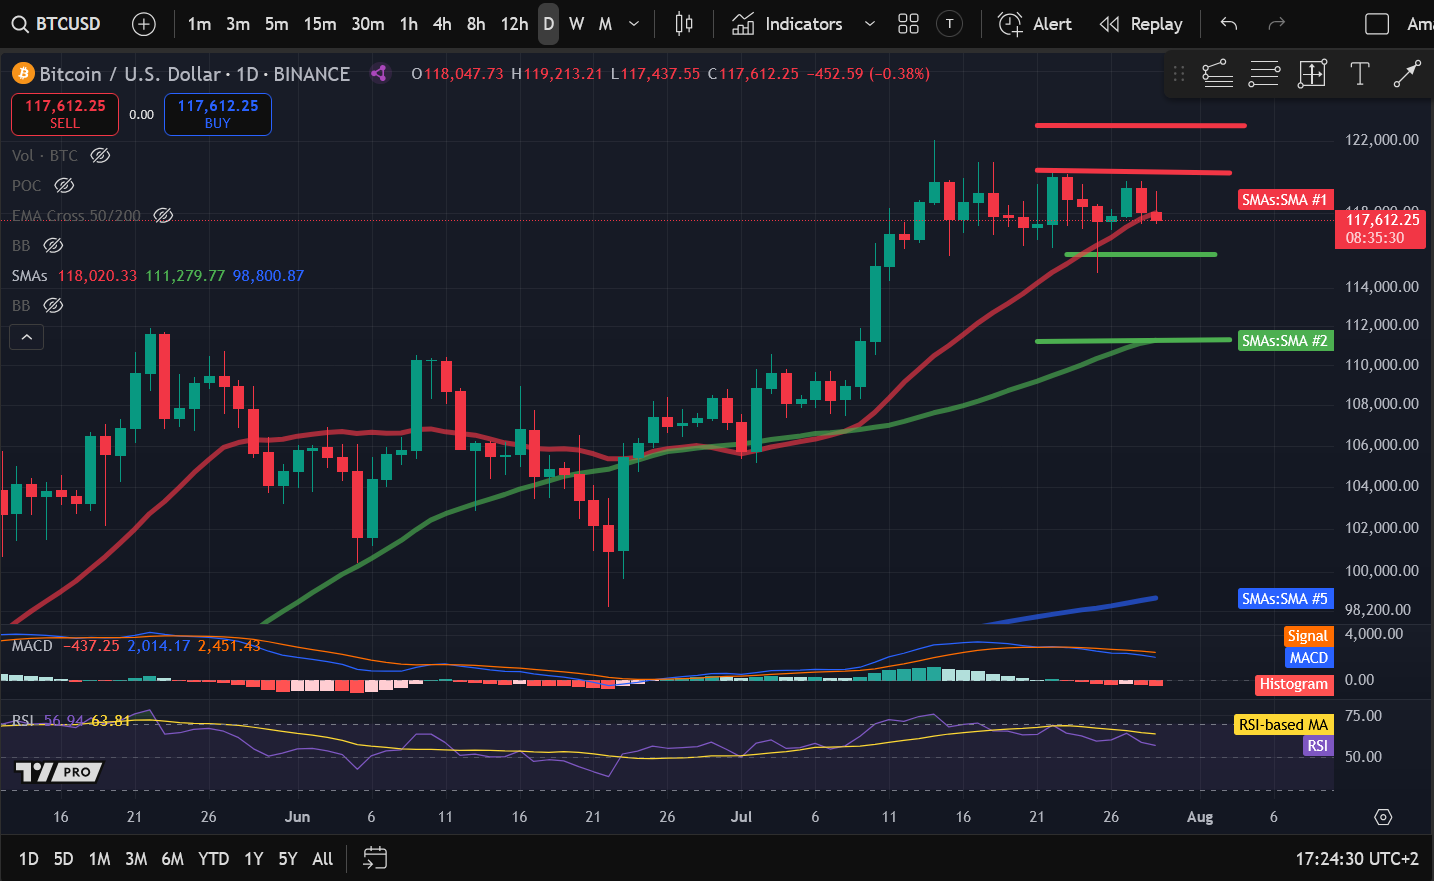Viewport: 1434px width, 881px height.
Task: Select the MACD indicator legend
Action: 32,646
